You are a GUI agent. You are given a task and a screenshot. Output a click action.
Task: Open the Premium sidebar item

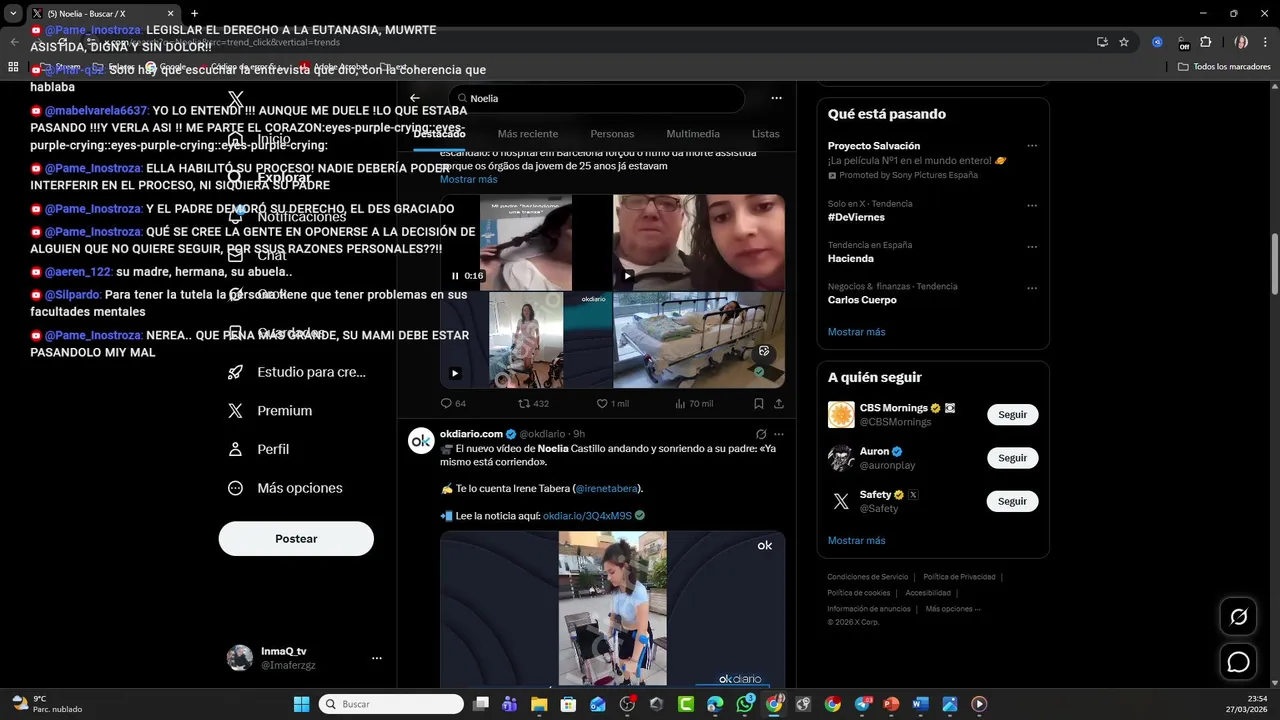(x=270, y=411)
